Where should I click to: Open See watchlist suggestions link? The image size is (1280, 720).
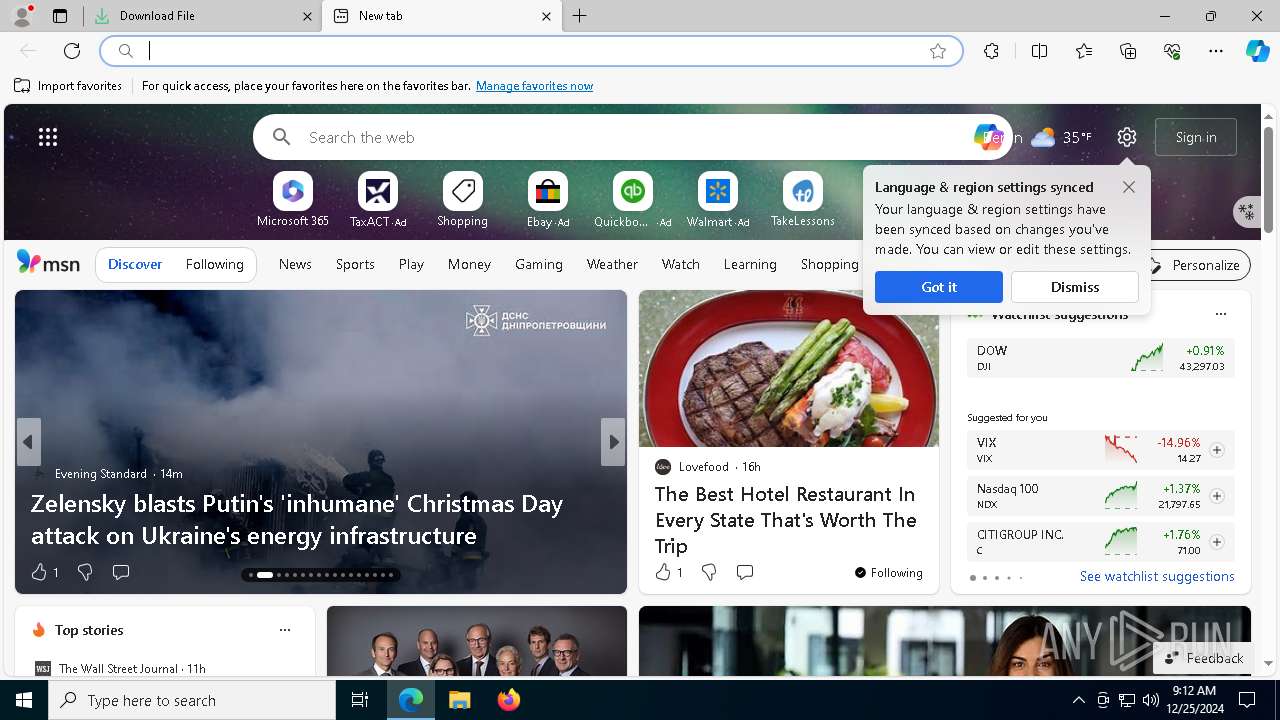pos(1157,576)
